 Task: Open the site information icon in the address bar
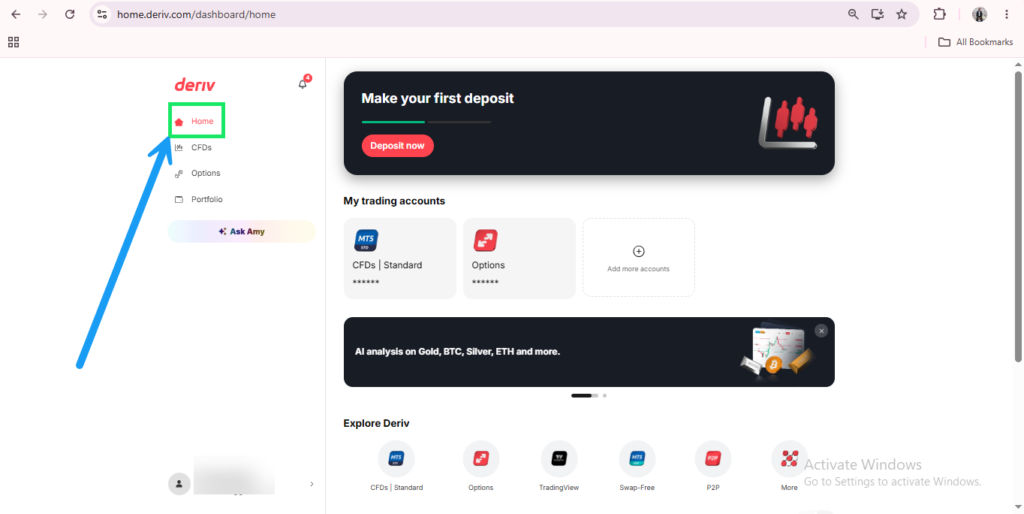click(101, 14)
